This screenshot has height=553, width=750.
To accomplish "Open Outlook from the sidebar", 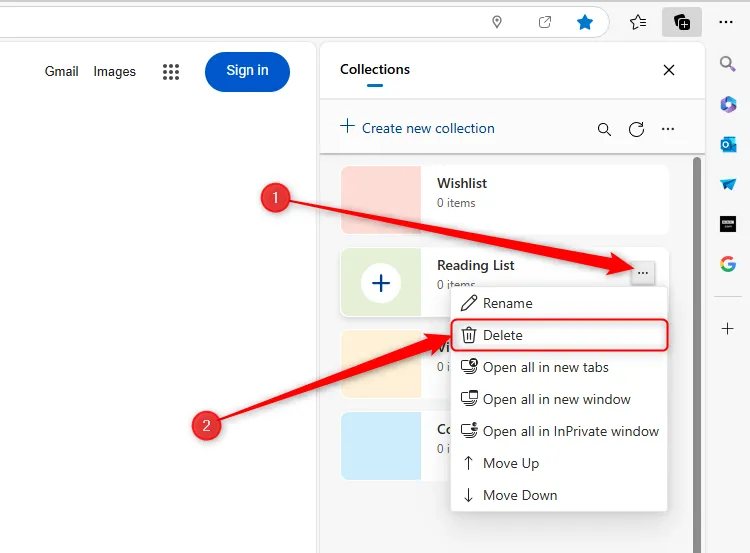I will (728, 144).
